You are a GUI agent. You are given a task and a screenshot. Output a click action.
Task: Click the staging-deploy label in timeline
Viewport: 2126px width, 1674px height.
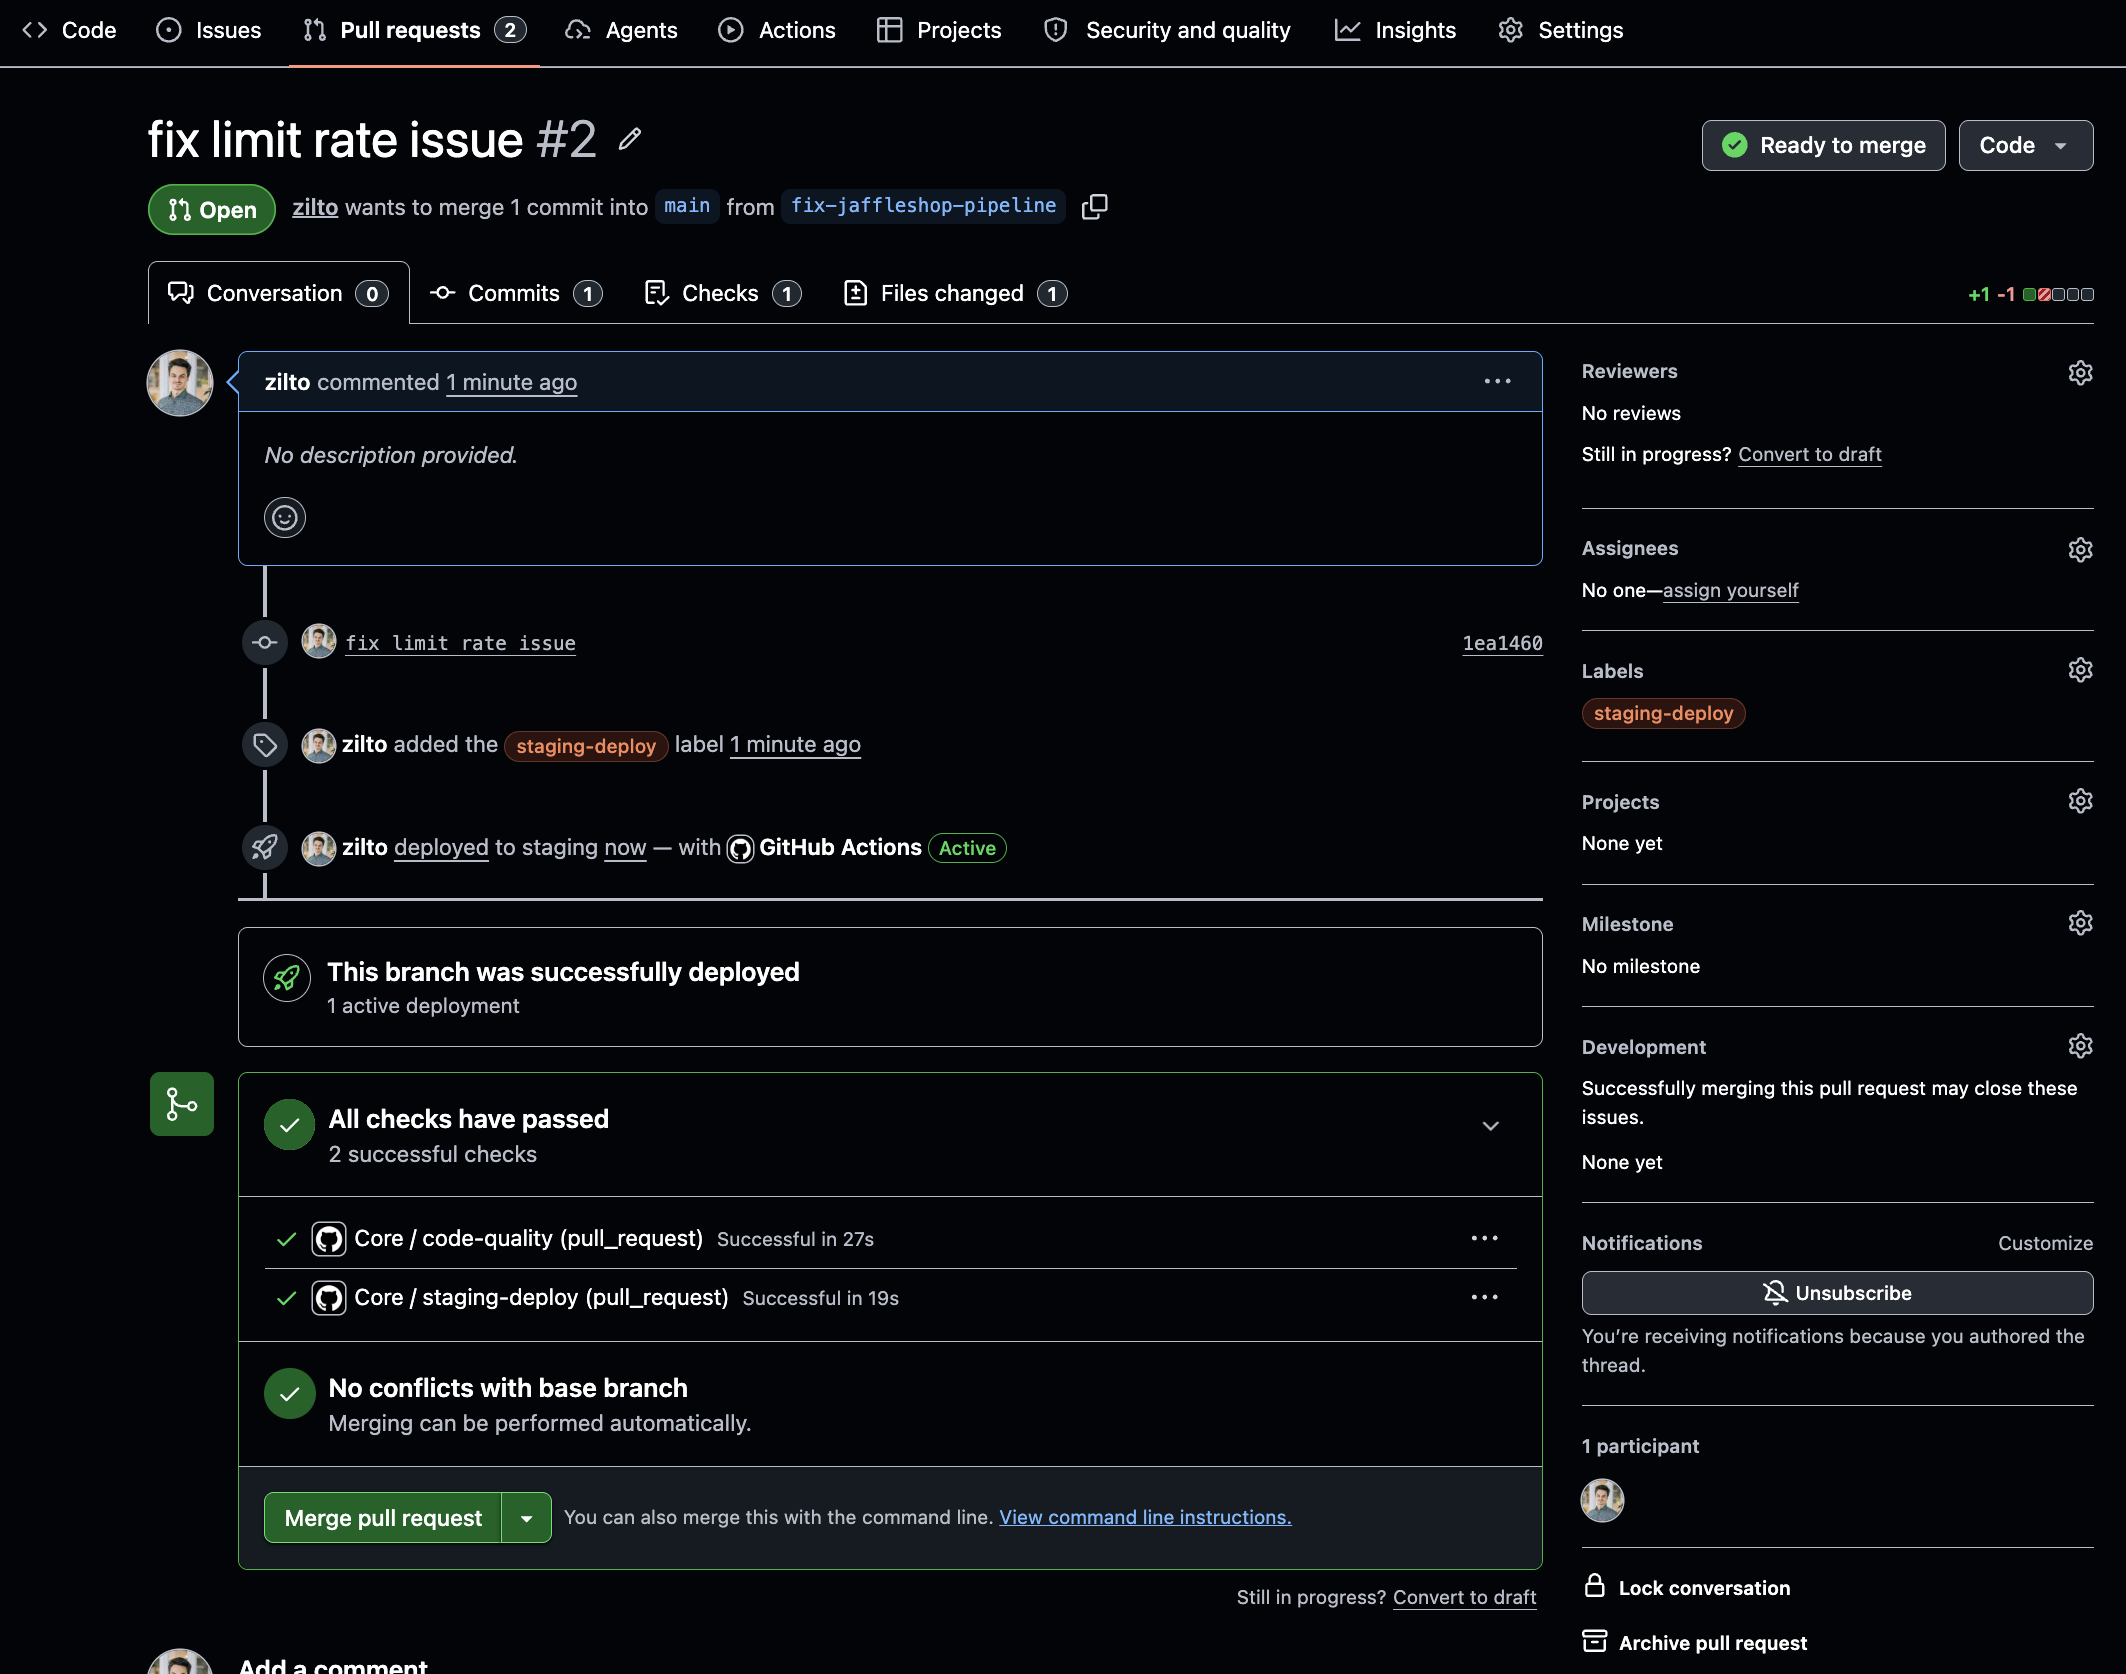tap(586, 746)
